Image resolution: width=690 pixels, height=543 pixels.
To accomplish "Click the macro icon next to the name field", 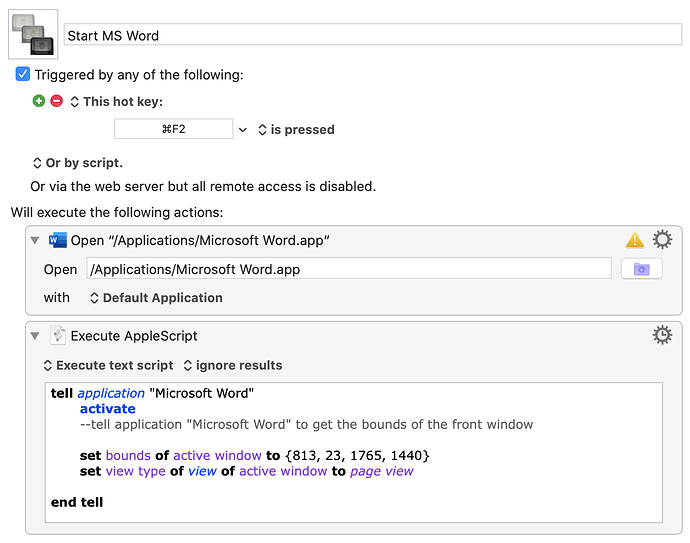I will (x=33, y=34).
